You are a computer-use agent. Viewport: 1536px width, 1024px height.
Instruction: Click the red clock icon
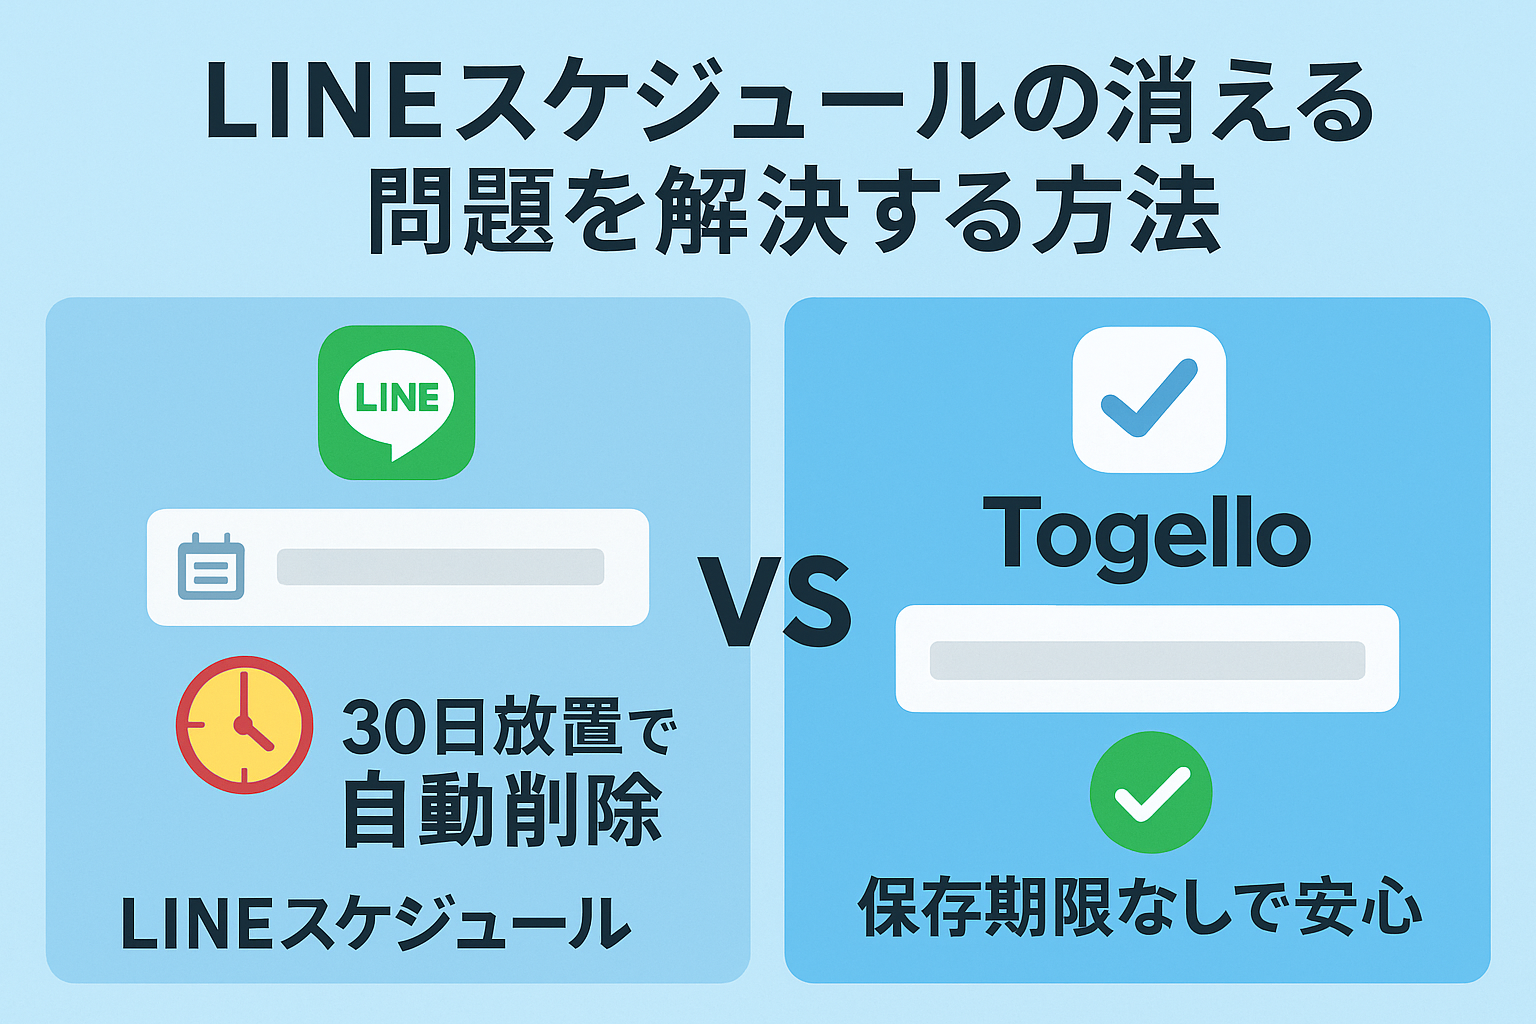click(244, 725)
